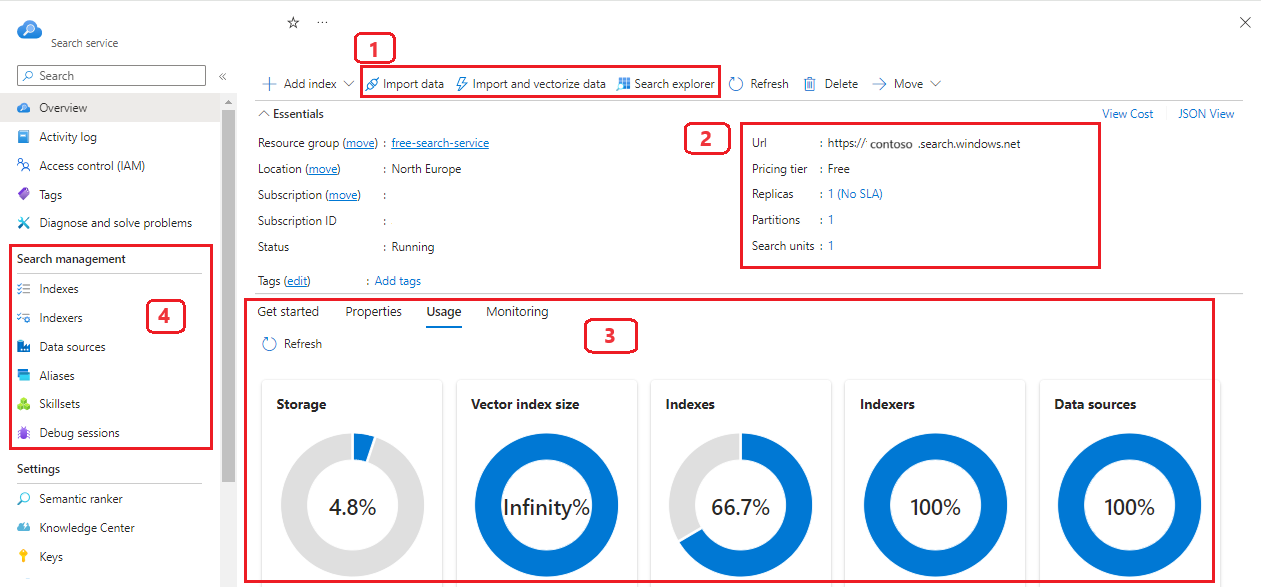
Task: Click the Delete trash can icon
Action: coord(810,84)
